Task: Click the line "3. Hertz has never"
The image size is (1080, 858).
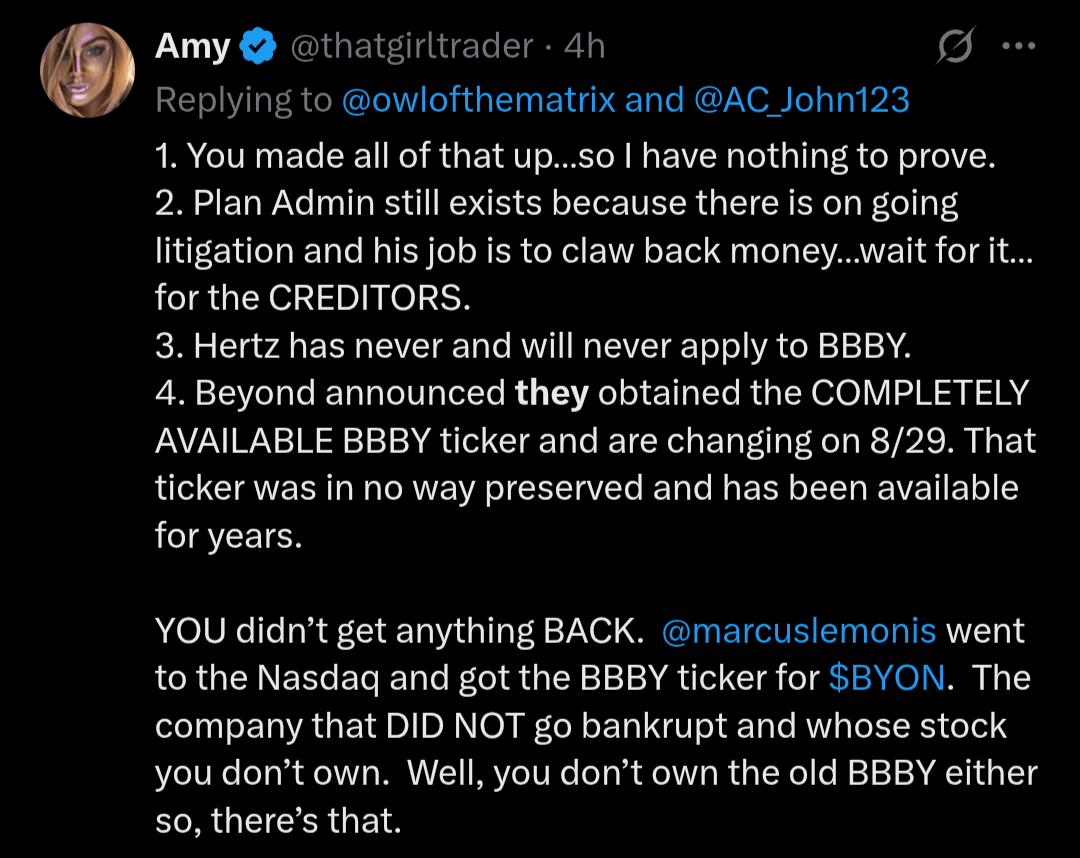Action: coord(533,346)
